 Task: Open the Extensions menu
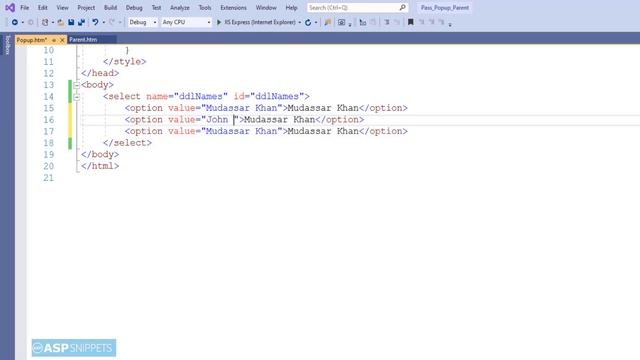233,8
